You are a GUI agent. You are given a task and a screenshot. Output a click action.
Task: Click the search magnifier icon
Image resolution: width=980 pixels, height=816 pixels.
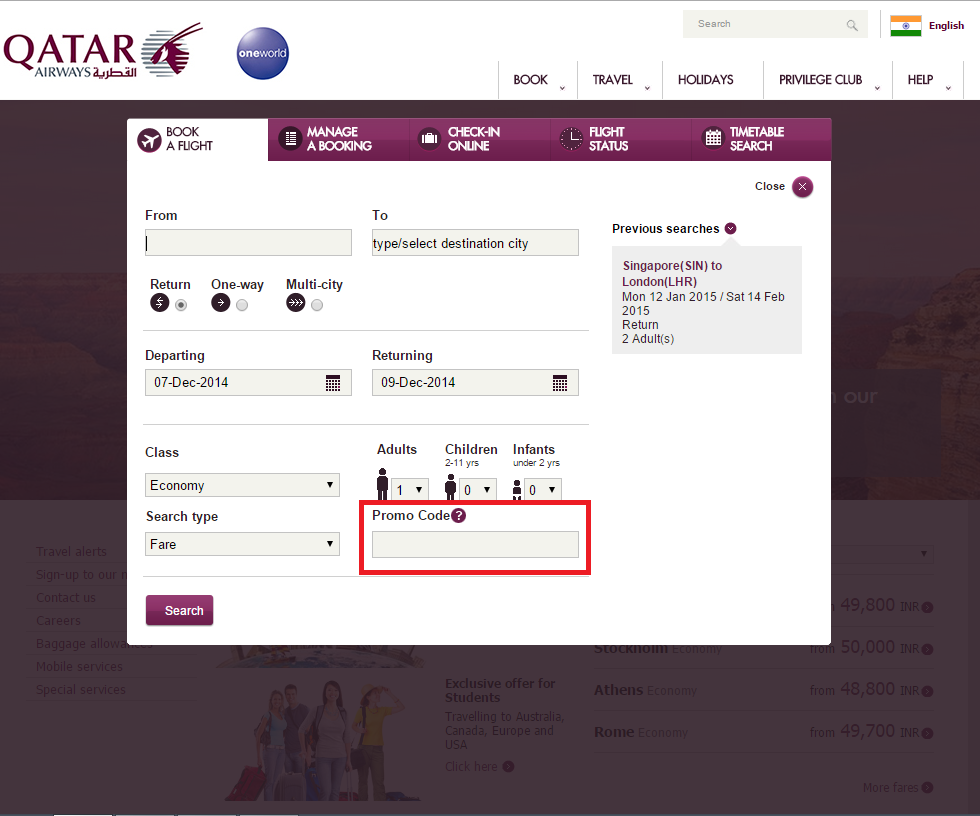click(x=852, y=25)
